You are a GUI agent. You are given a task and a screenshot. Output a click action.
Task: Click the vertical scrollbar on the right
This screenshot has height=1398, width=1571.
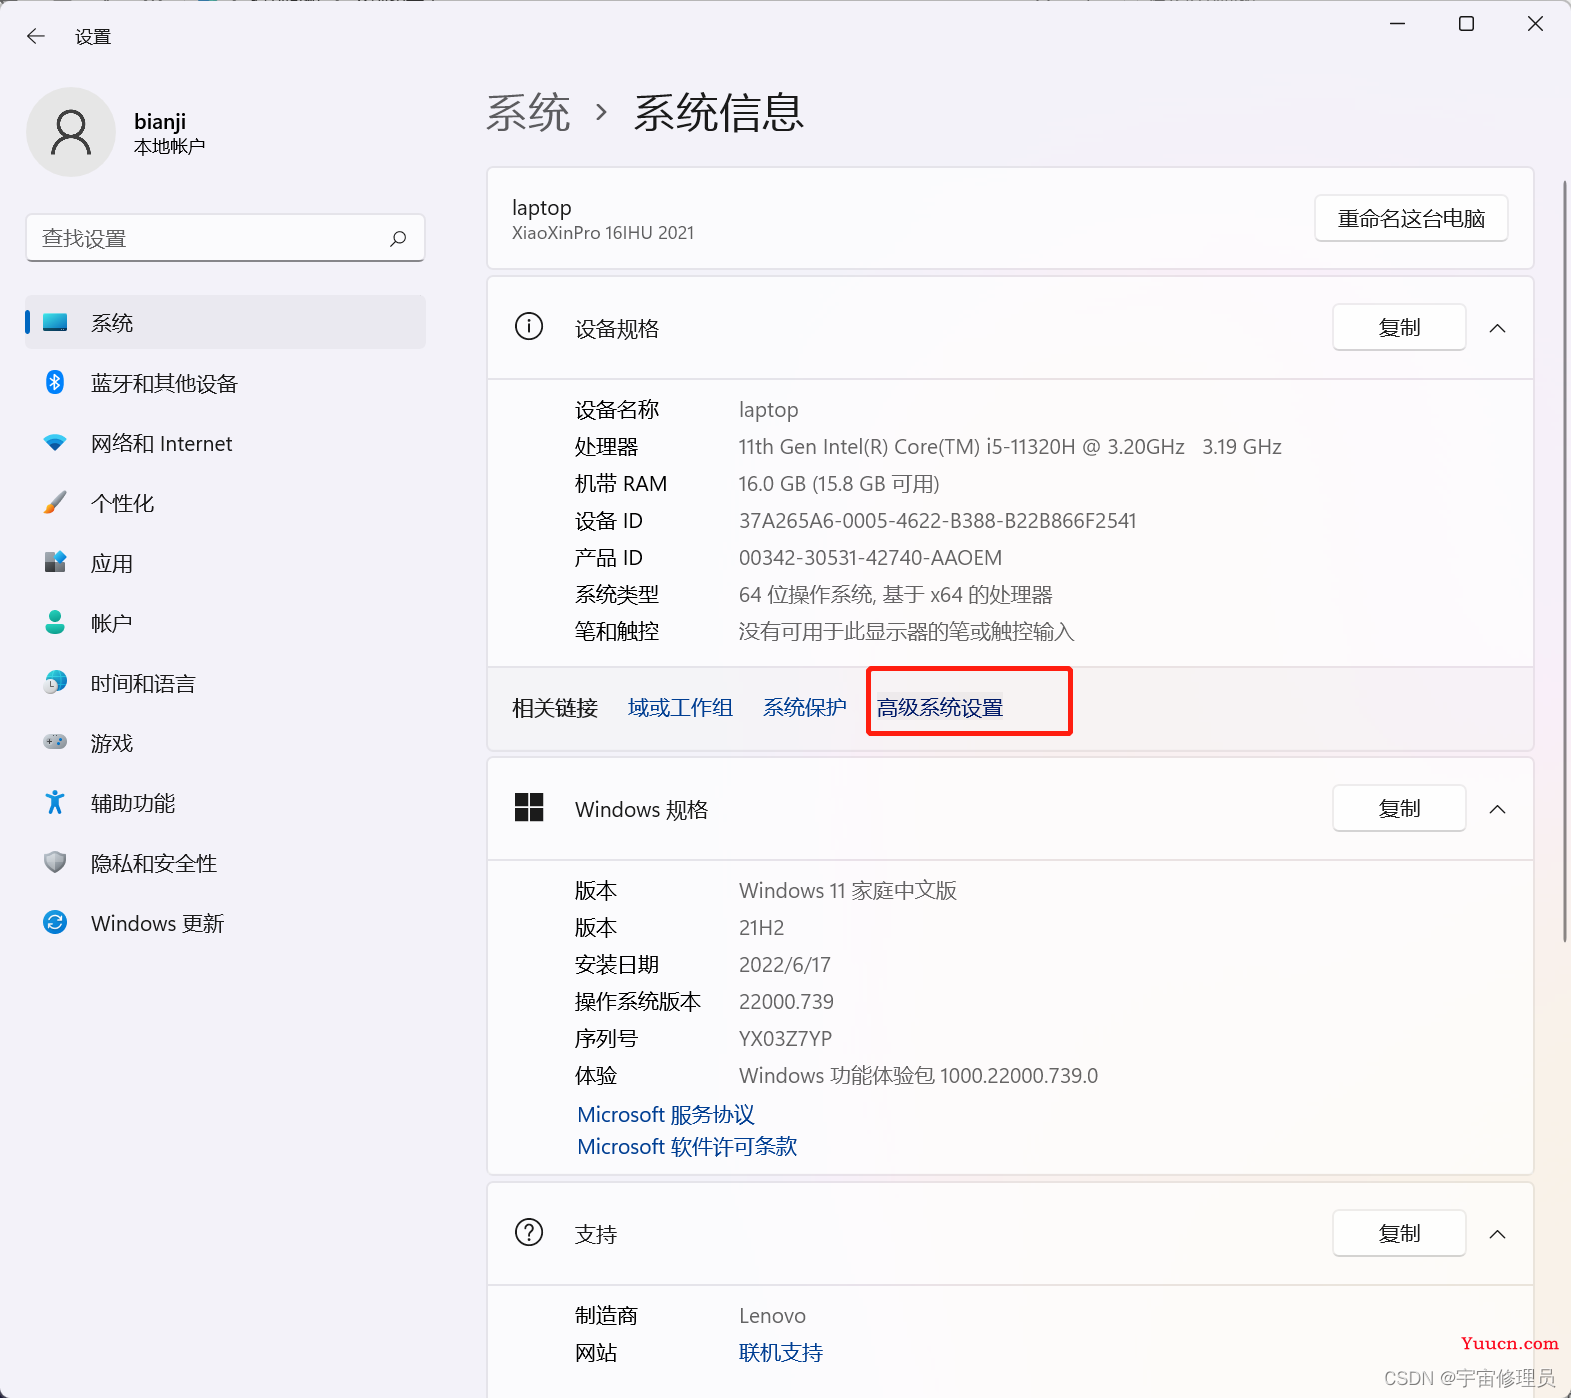coord(1565,560)
